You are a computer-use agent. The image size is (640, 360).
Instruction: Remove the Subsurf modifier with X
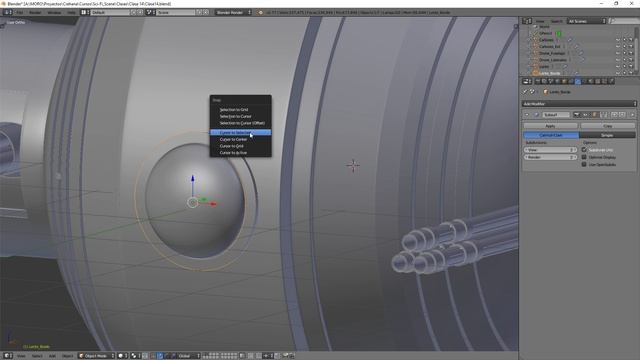[x=633, y=115]
